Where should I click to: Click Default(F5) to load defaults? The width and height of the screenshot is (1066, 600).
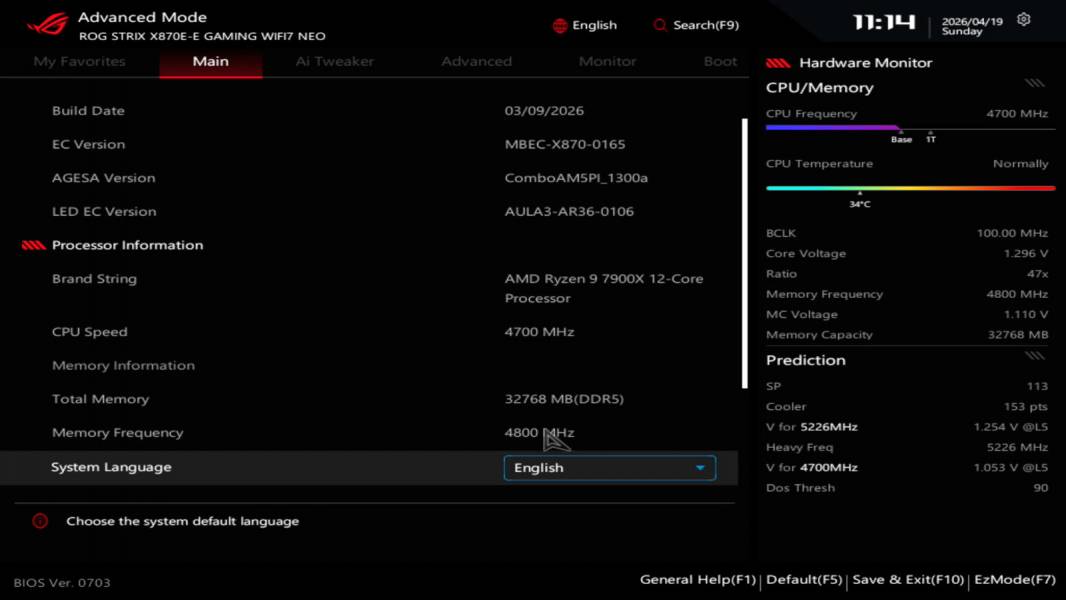(x=804, y=580)
